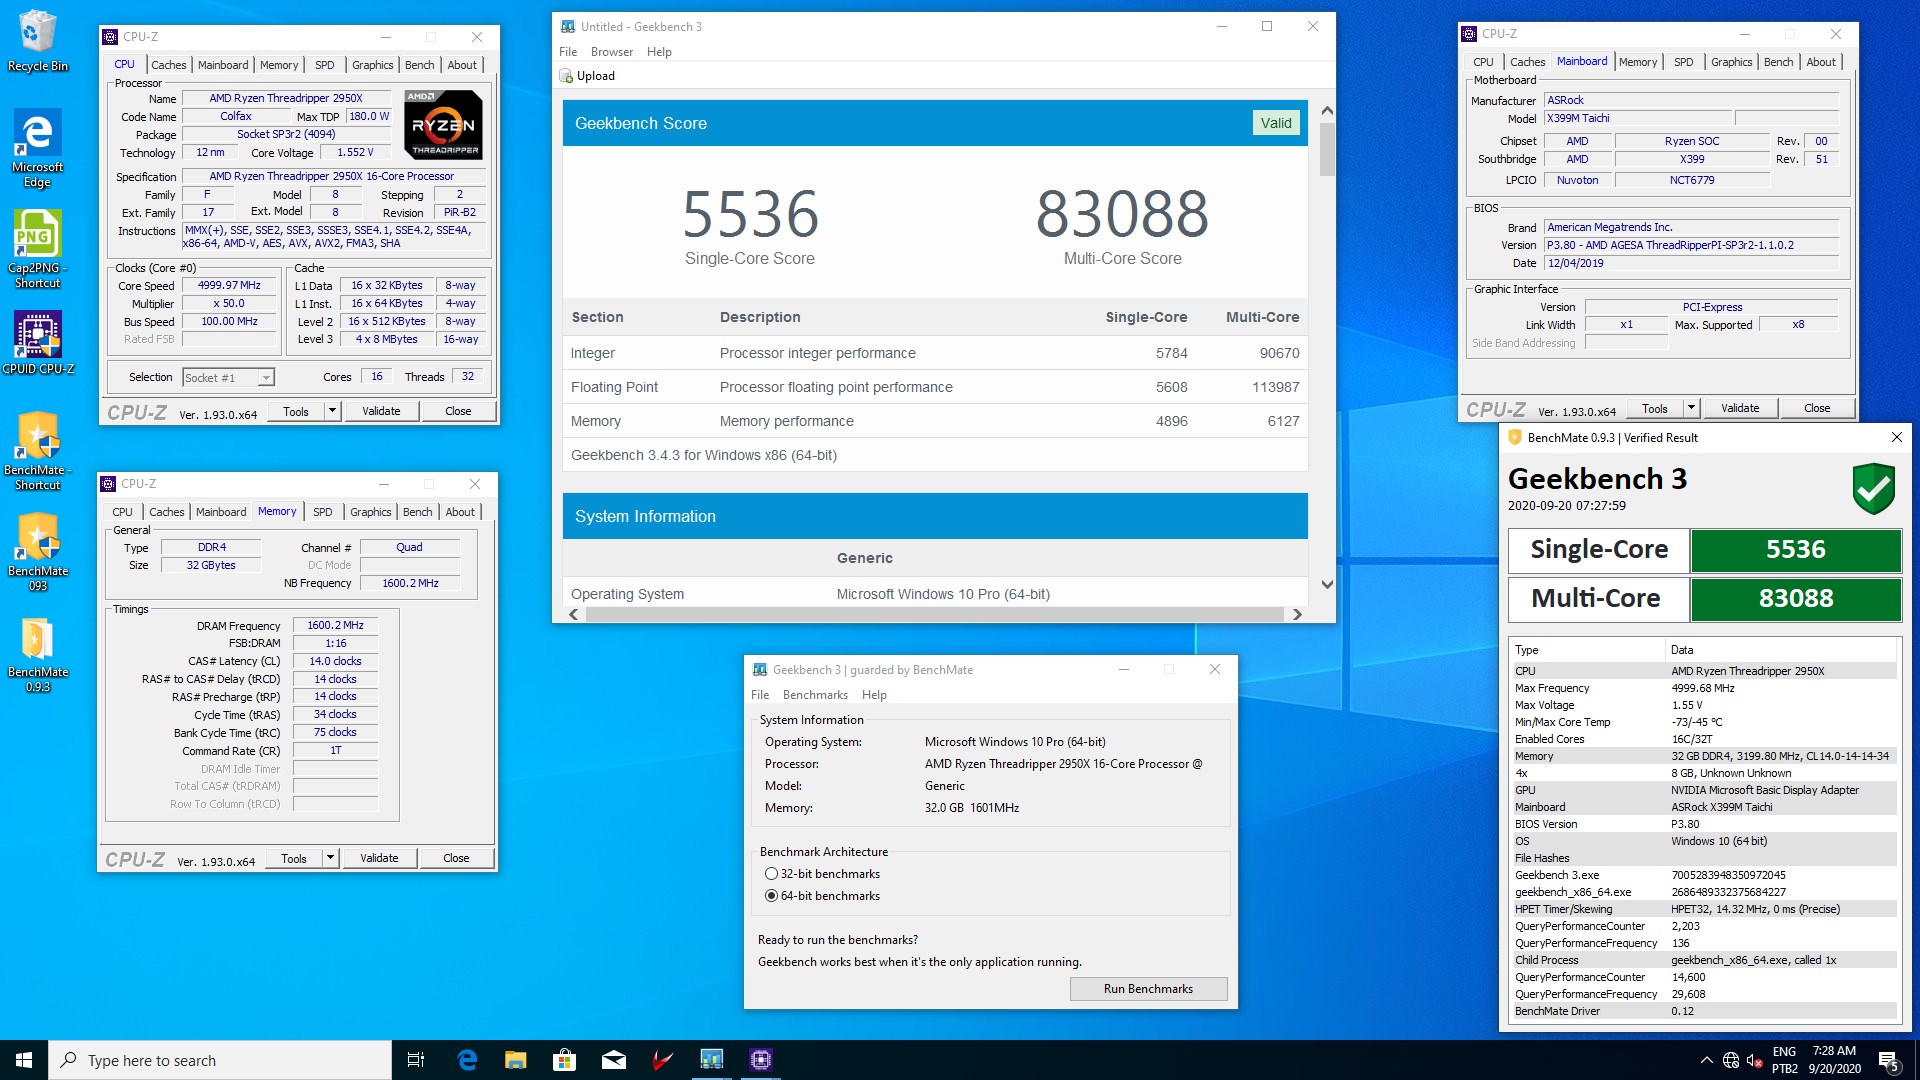Switch to SPD tab in Memory CPU-Z window
This screenshot has width=1920, height=1080.
[x=322, y=512]
